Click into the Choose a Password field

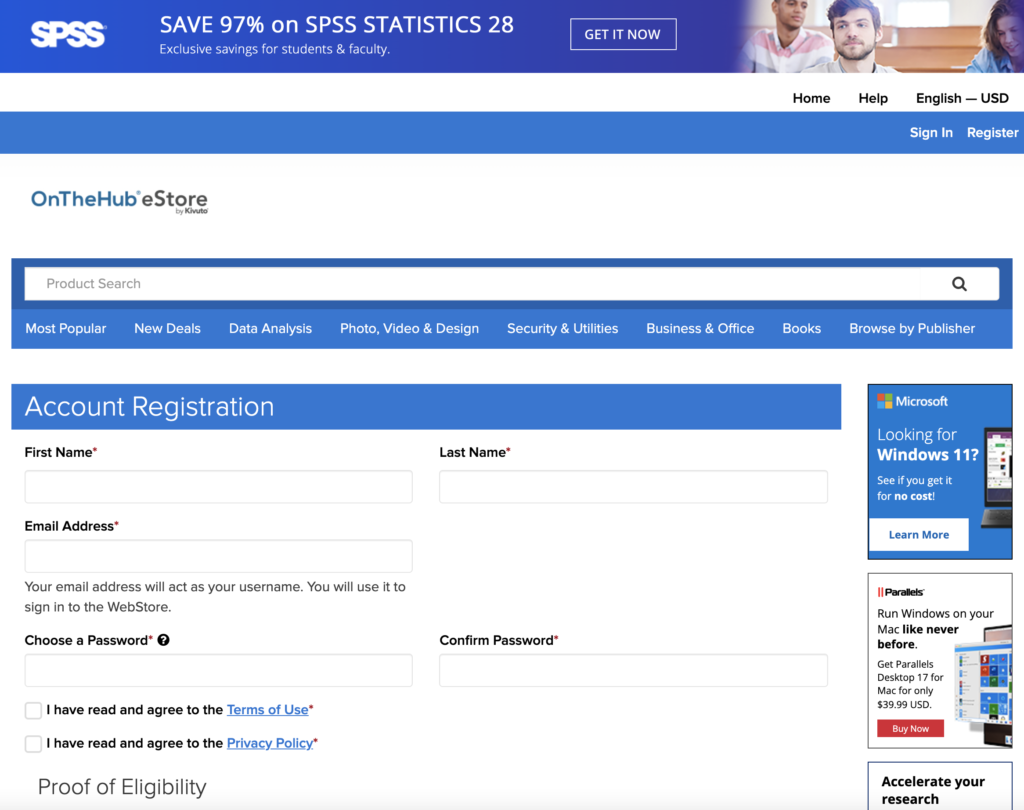click(219, 670)
